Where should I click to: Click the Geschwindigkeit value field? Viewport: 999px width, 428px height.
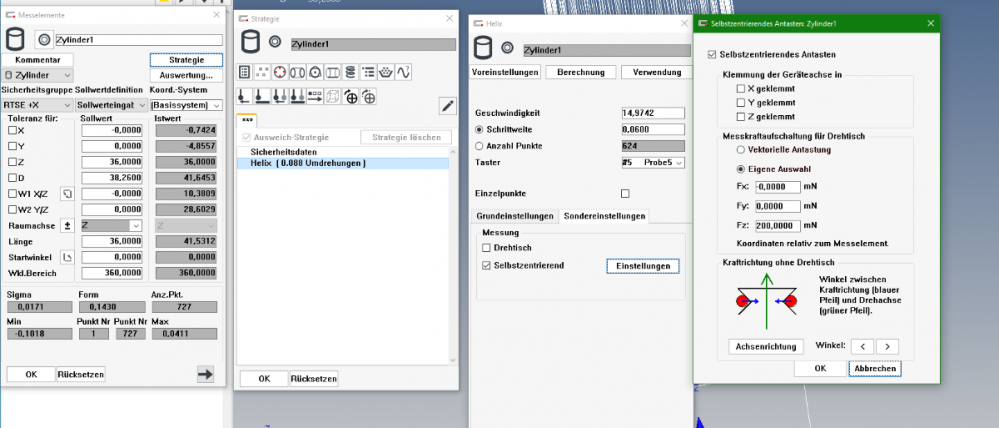(x=653, y=113)
